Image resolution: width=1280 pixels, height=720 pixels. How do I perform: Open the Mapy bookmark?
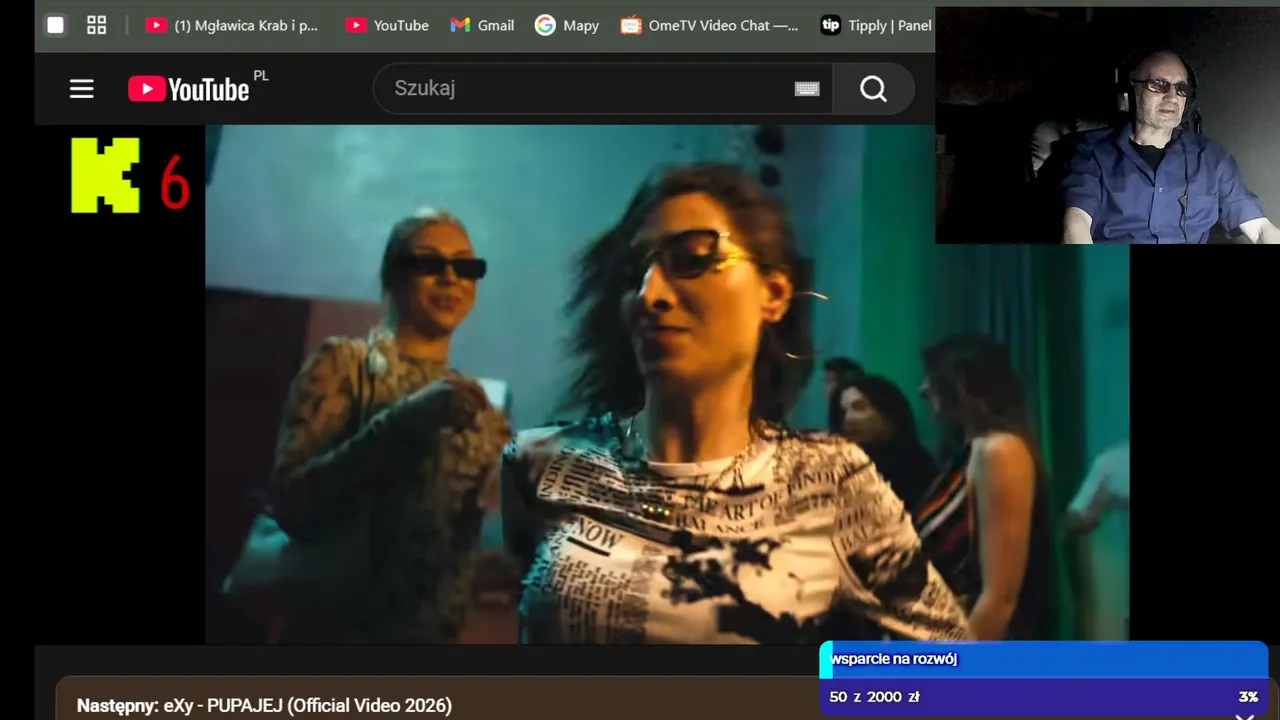click(x=567, y=25)
